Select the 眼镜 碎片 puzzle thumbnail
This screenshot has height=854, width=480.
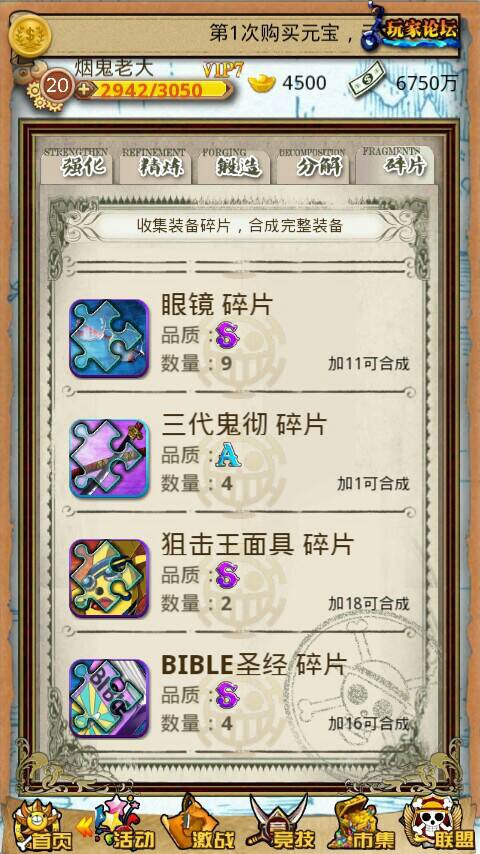109,338
